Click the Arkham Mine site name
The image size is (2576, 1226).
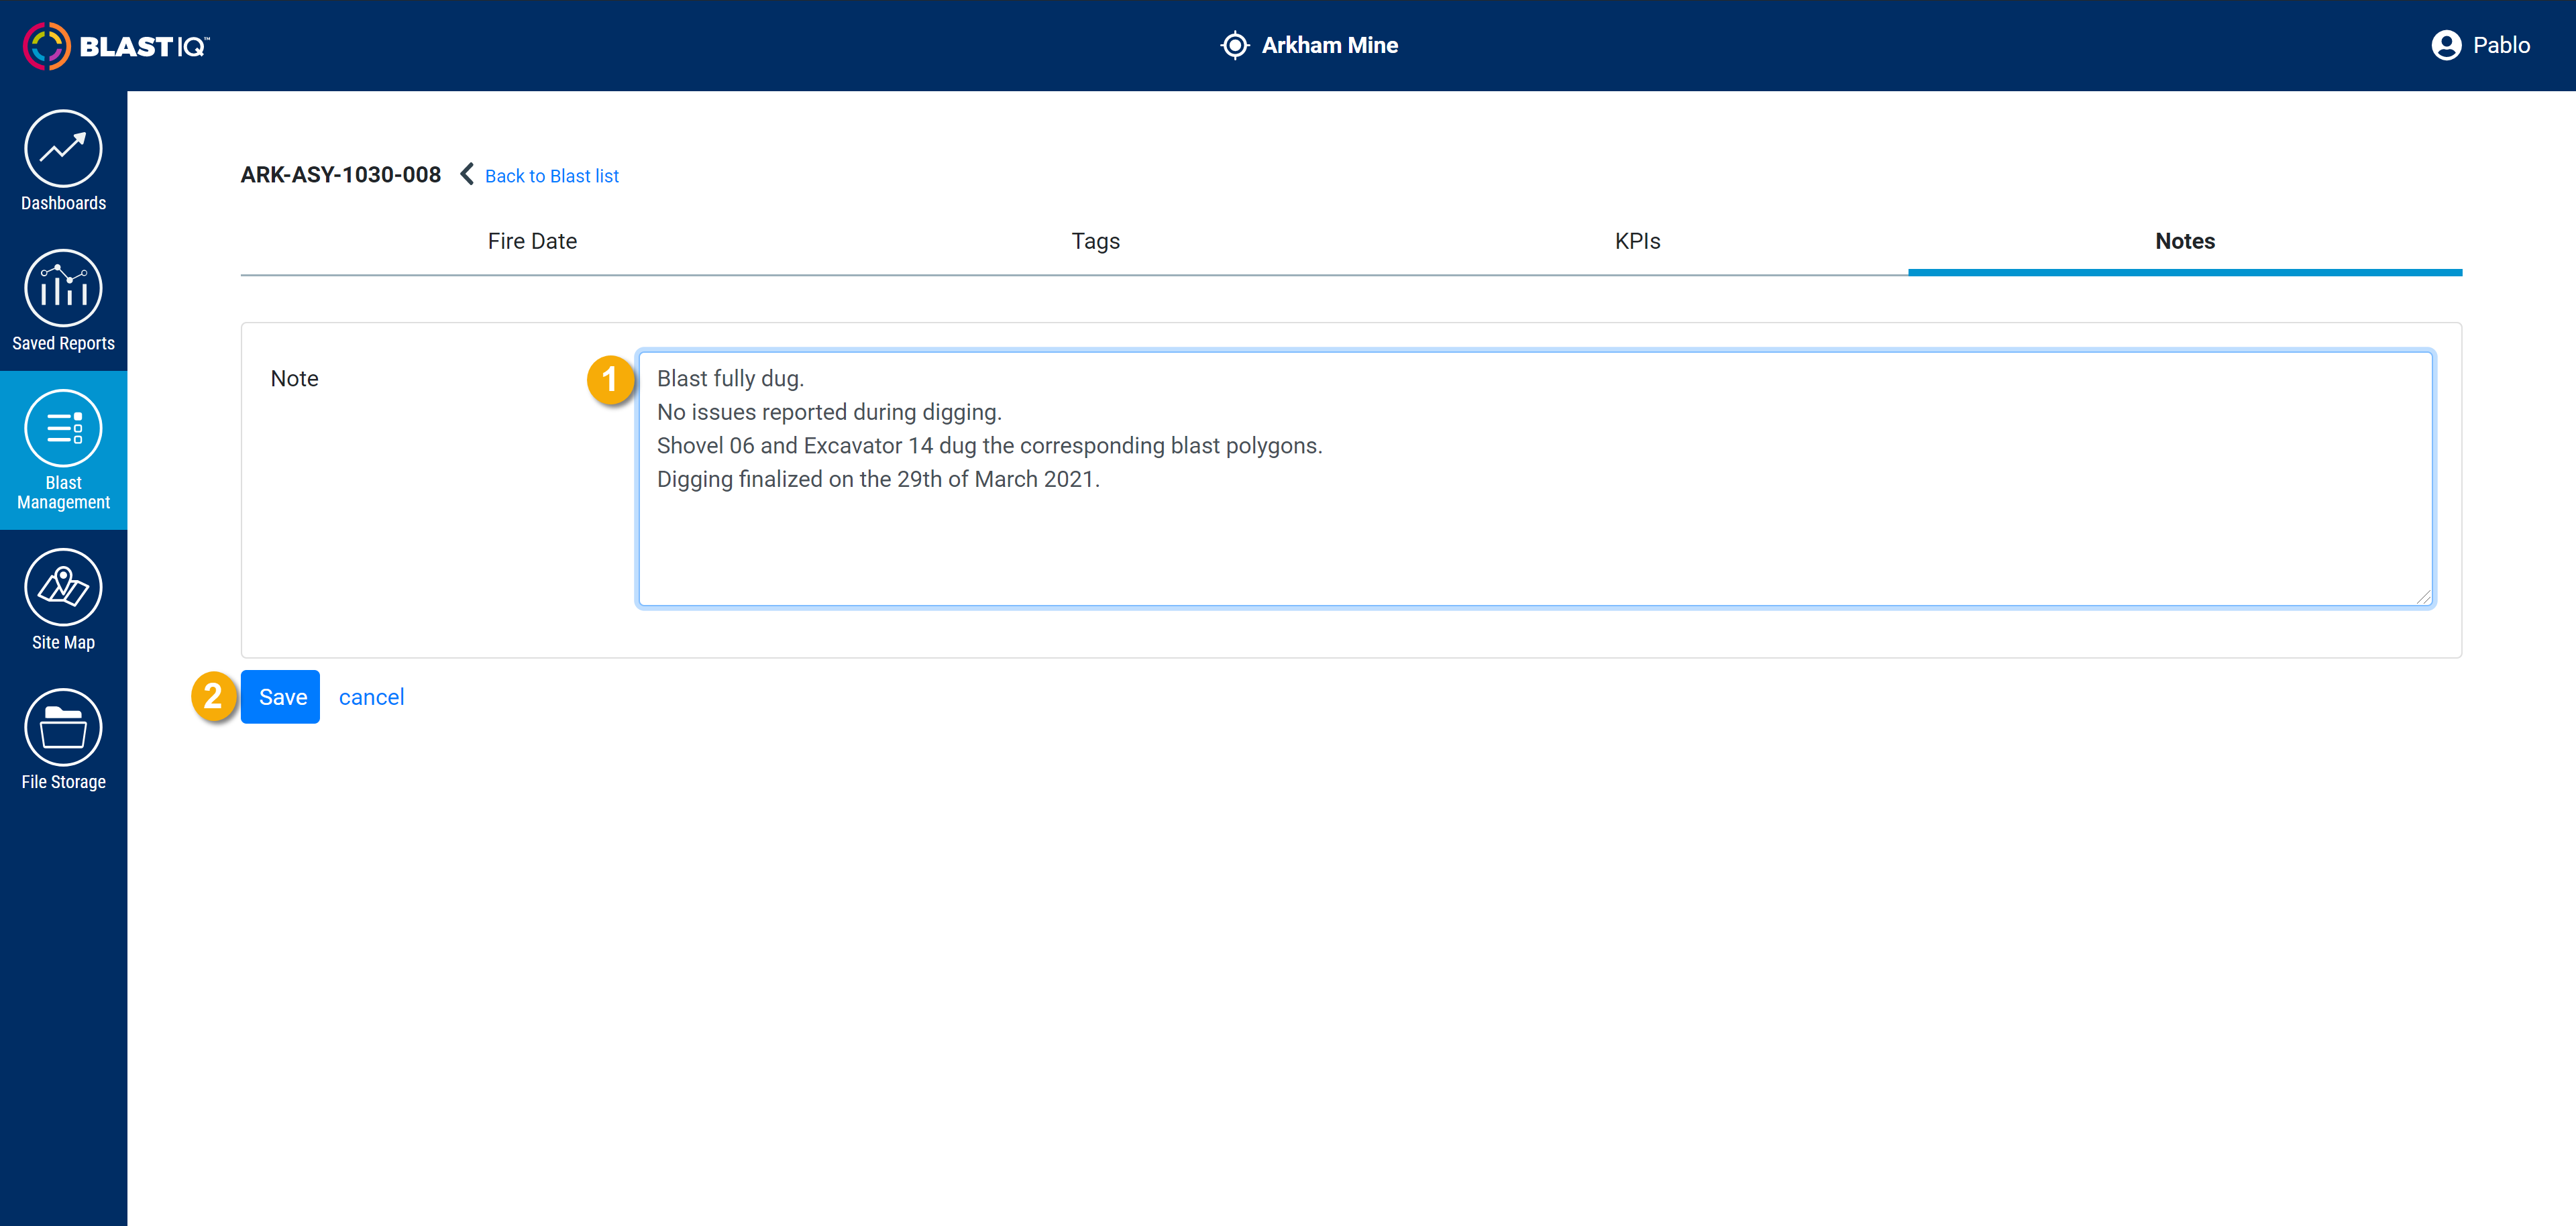pyautogui.click(x=1329, y=46)
